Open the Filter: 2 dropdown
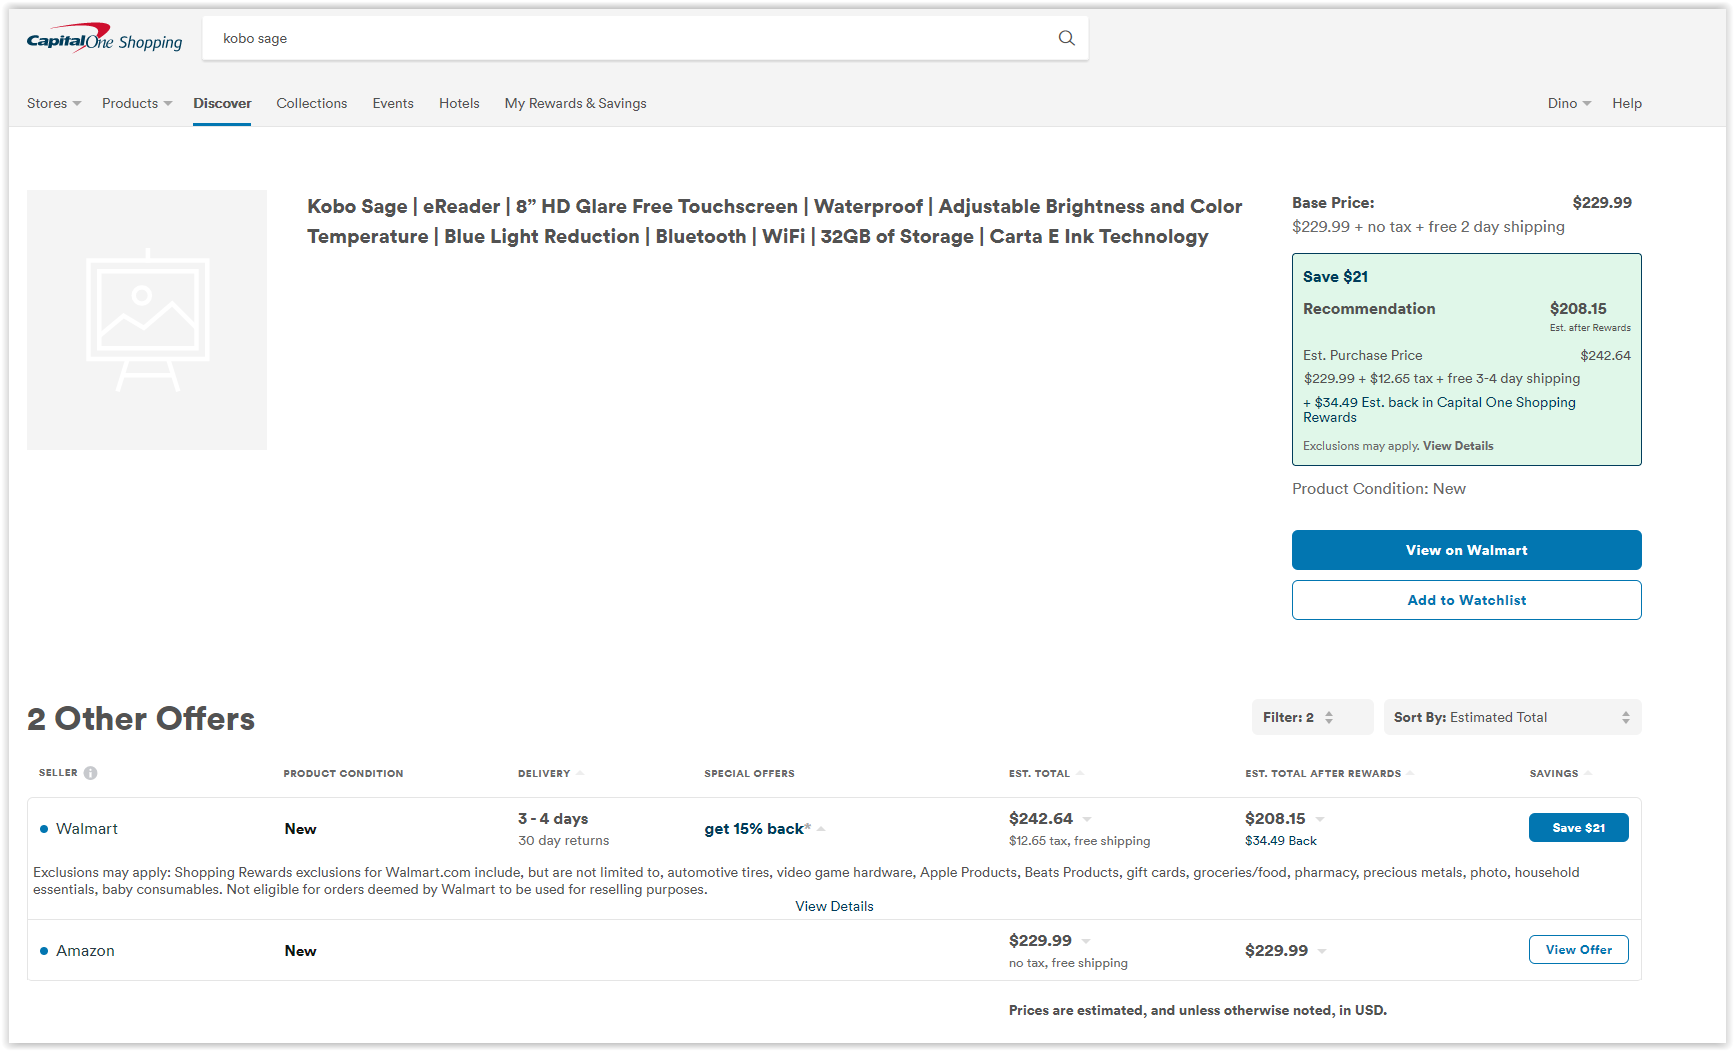This screenshot has width=1734, height=1051. click(1312, 717)
